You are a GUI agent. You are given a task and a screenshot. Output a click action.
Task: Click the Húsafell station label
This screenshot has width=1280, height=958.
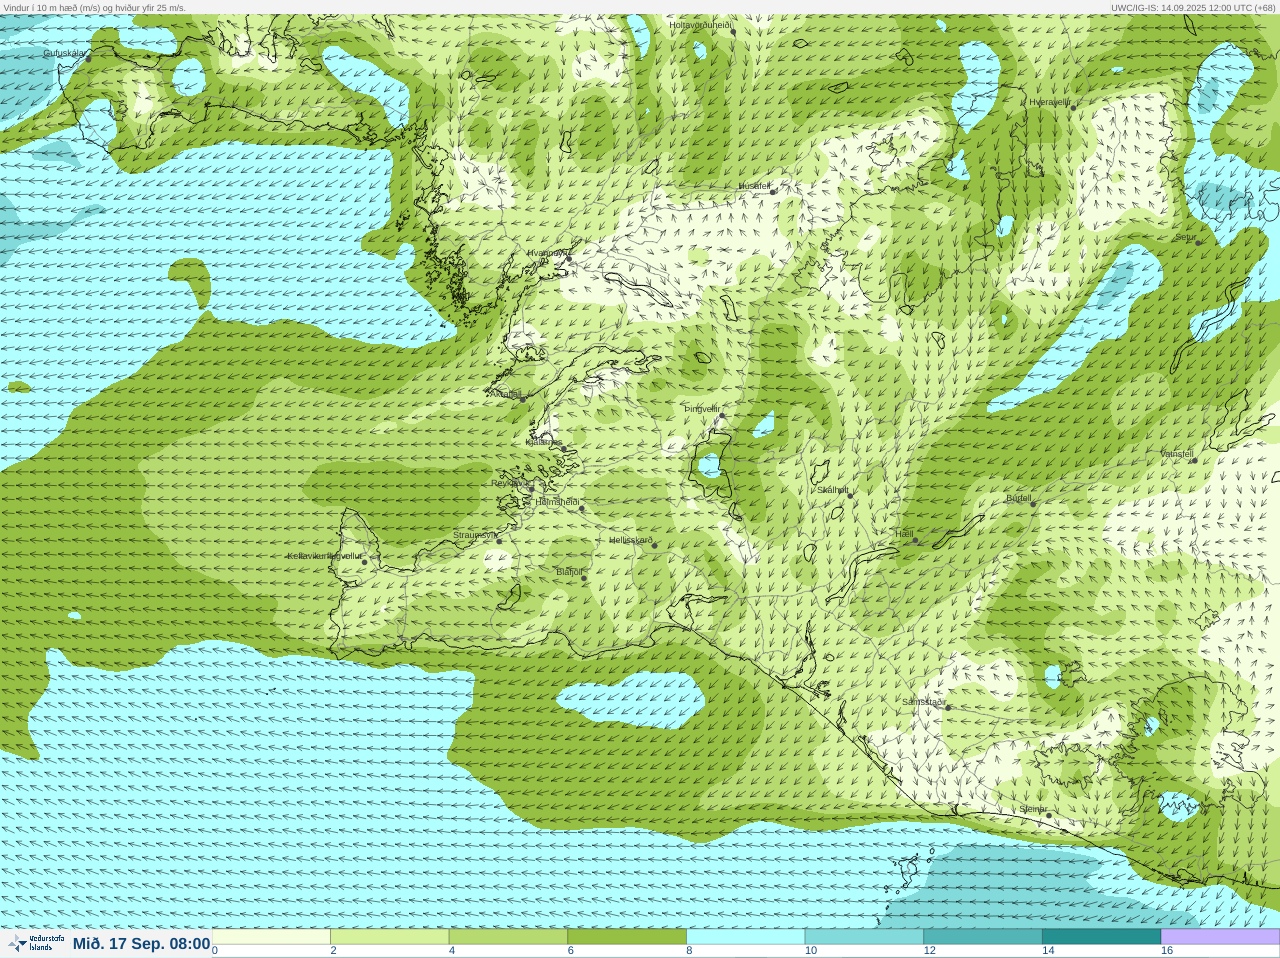pos(755,186)
